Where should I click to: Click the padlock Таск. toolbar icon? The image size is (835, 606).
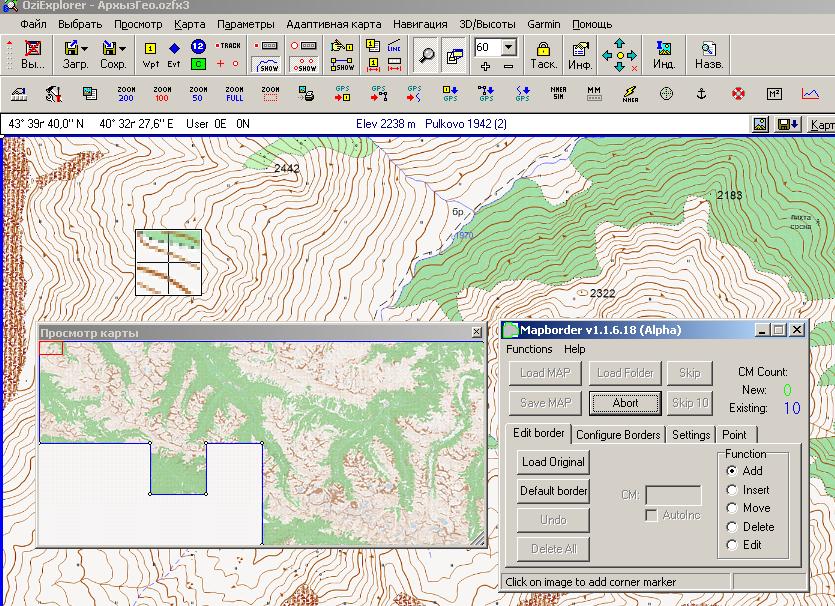(x=543, y=54)
